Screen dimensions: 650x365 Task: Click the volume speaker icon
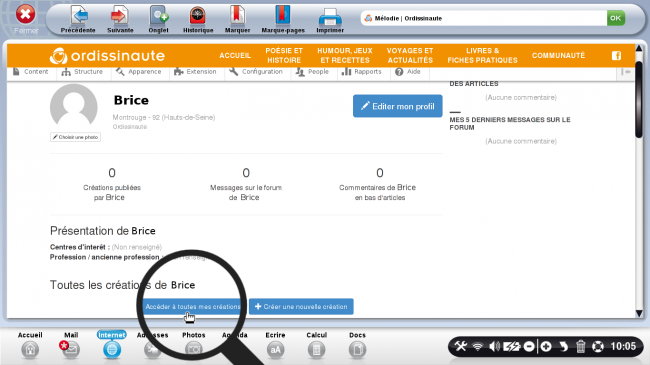(494, 346)
